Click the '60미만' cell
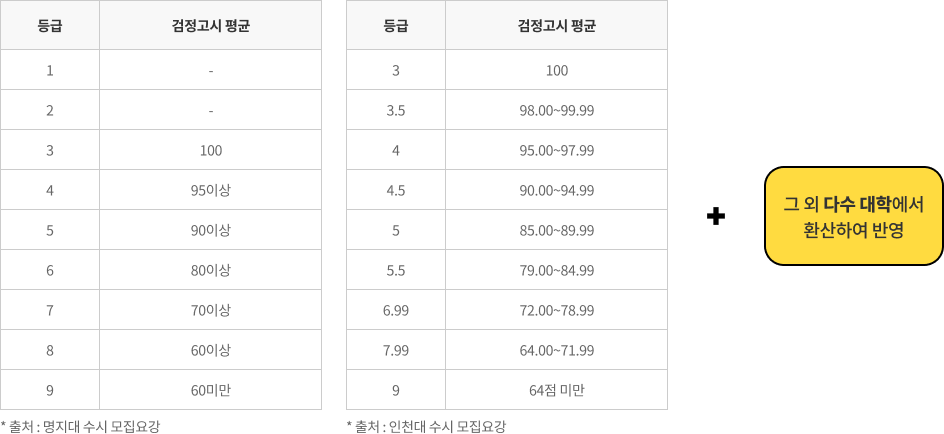Image resolution: width=944 pixels, height=434 pixels. pos(211,390)
